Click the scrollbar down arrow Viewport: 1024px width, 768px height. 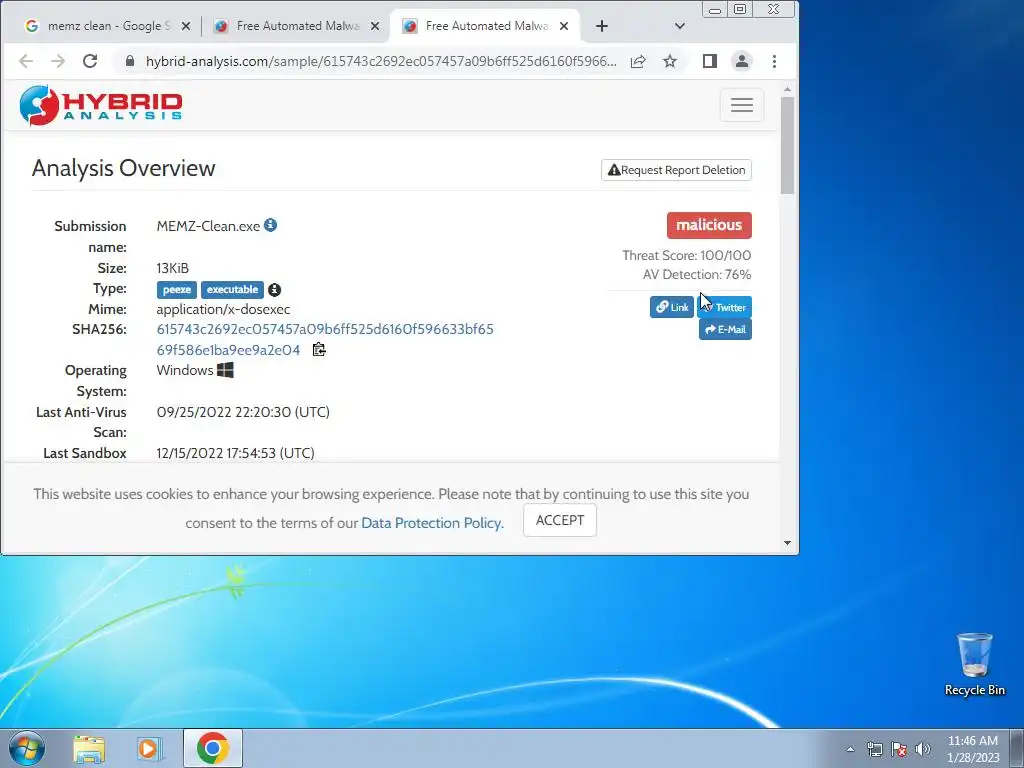(788, 543)
